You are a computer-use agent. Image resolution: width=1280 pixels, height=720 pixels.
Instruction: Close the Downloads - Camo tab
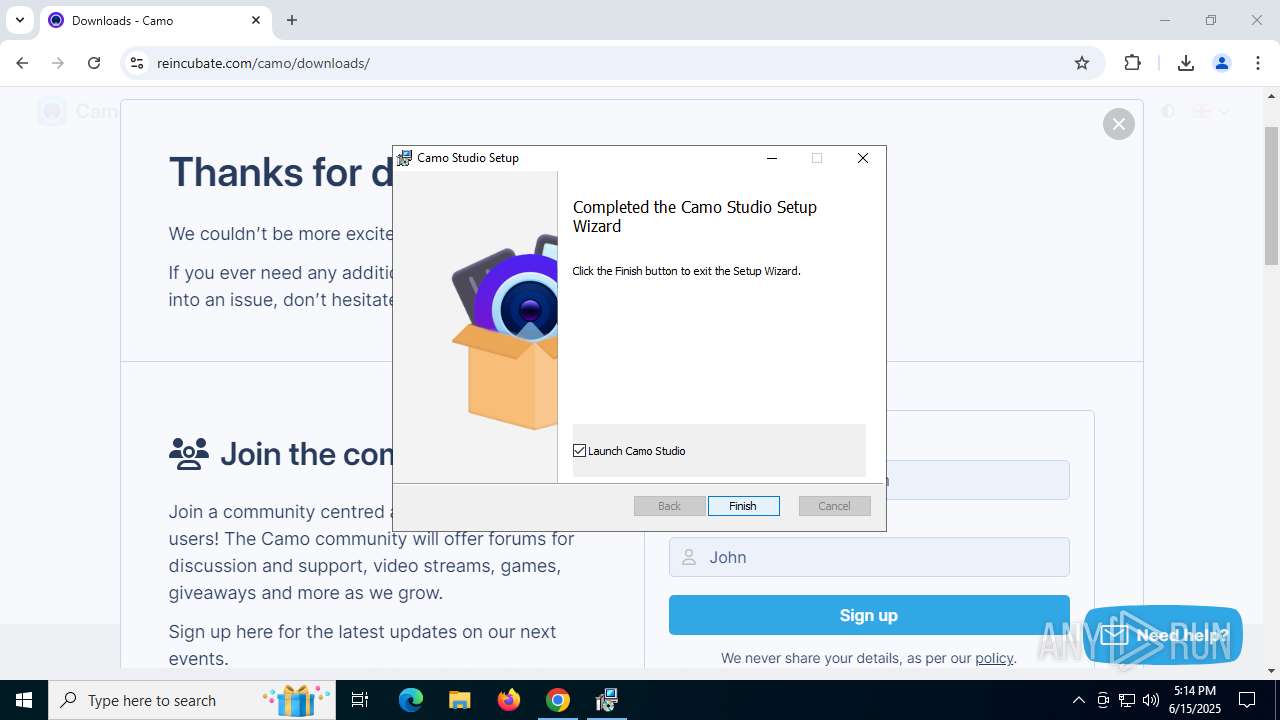(256, 20)
